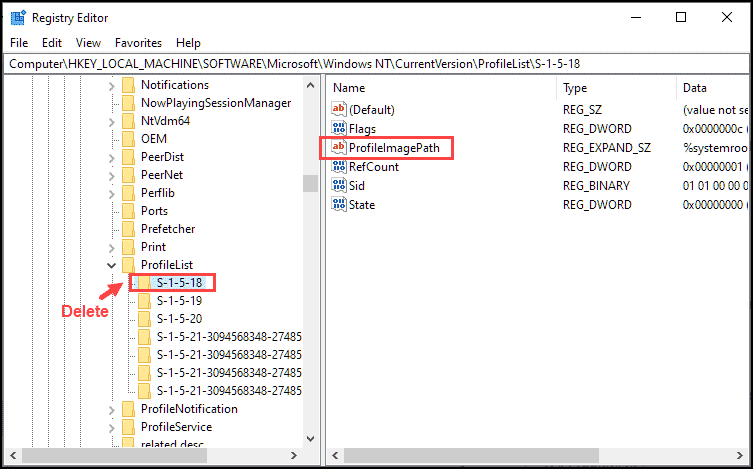753x469 pixels.
Task: Click the tree pane scroll down arrow
Action: 310,439
